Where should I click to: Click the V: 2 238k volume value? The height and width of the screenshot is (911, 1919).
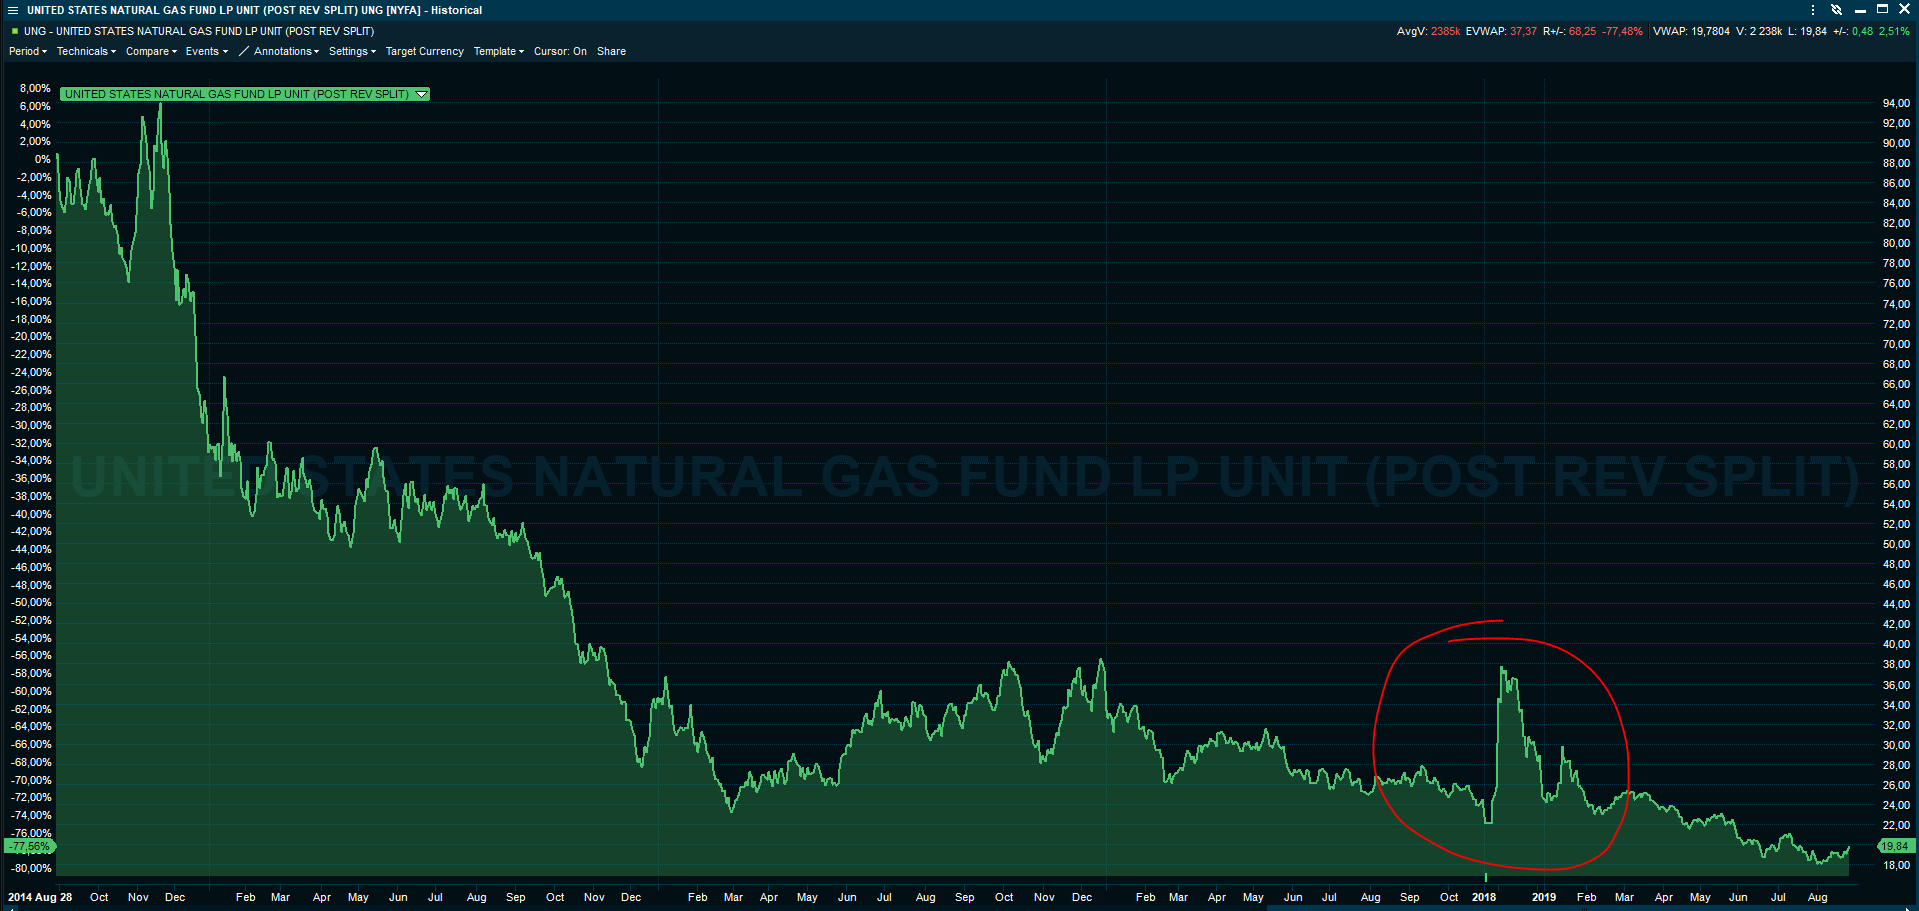(1759, 31)
